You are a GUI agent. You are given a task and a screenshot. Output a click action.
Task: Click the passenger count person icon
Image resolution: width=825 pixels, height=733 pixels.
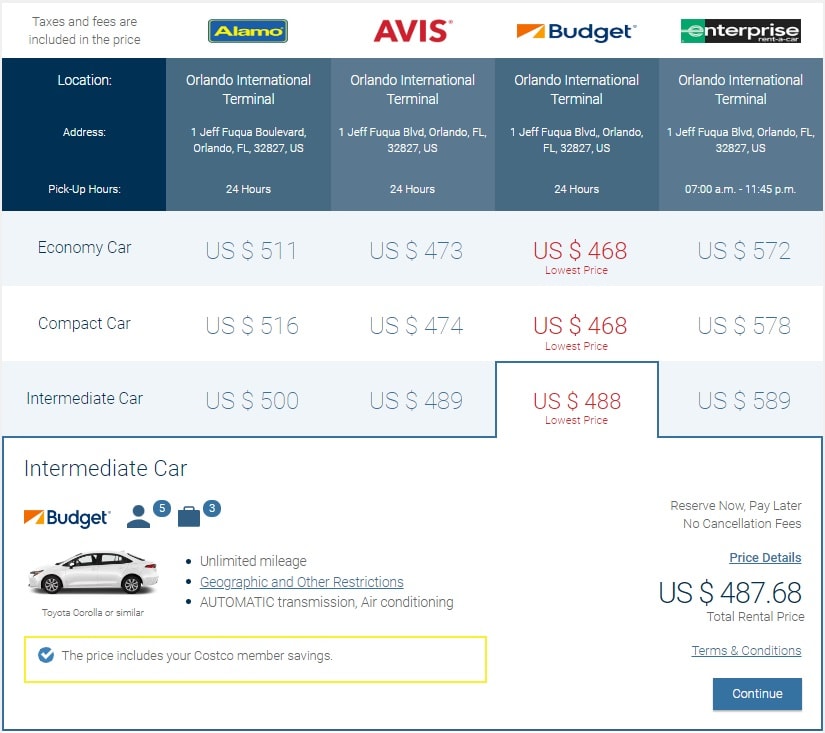[139, 516]
